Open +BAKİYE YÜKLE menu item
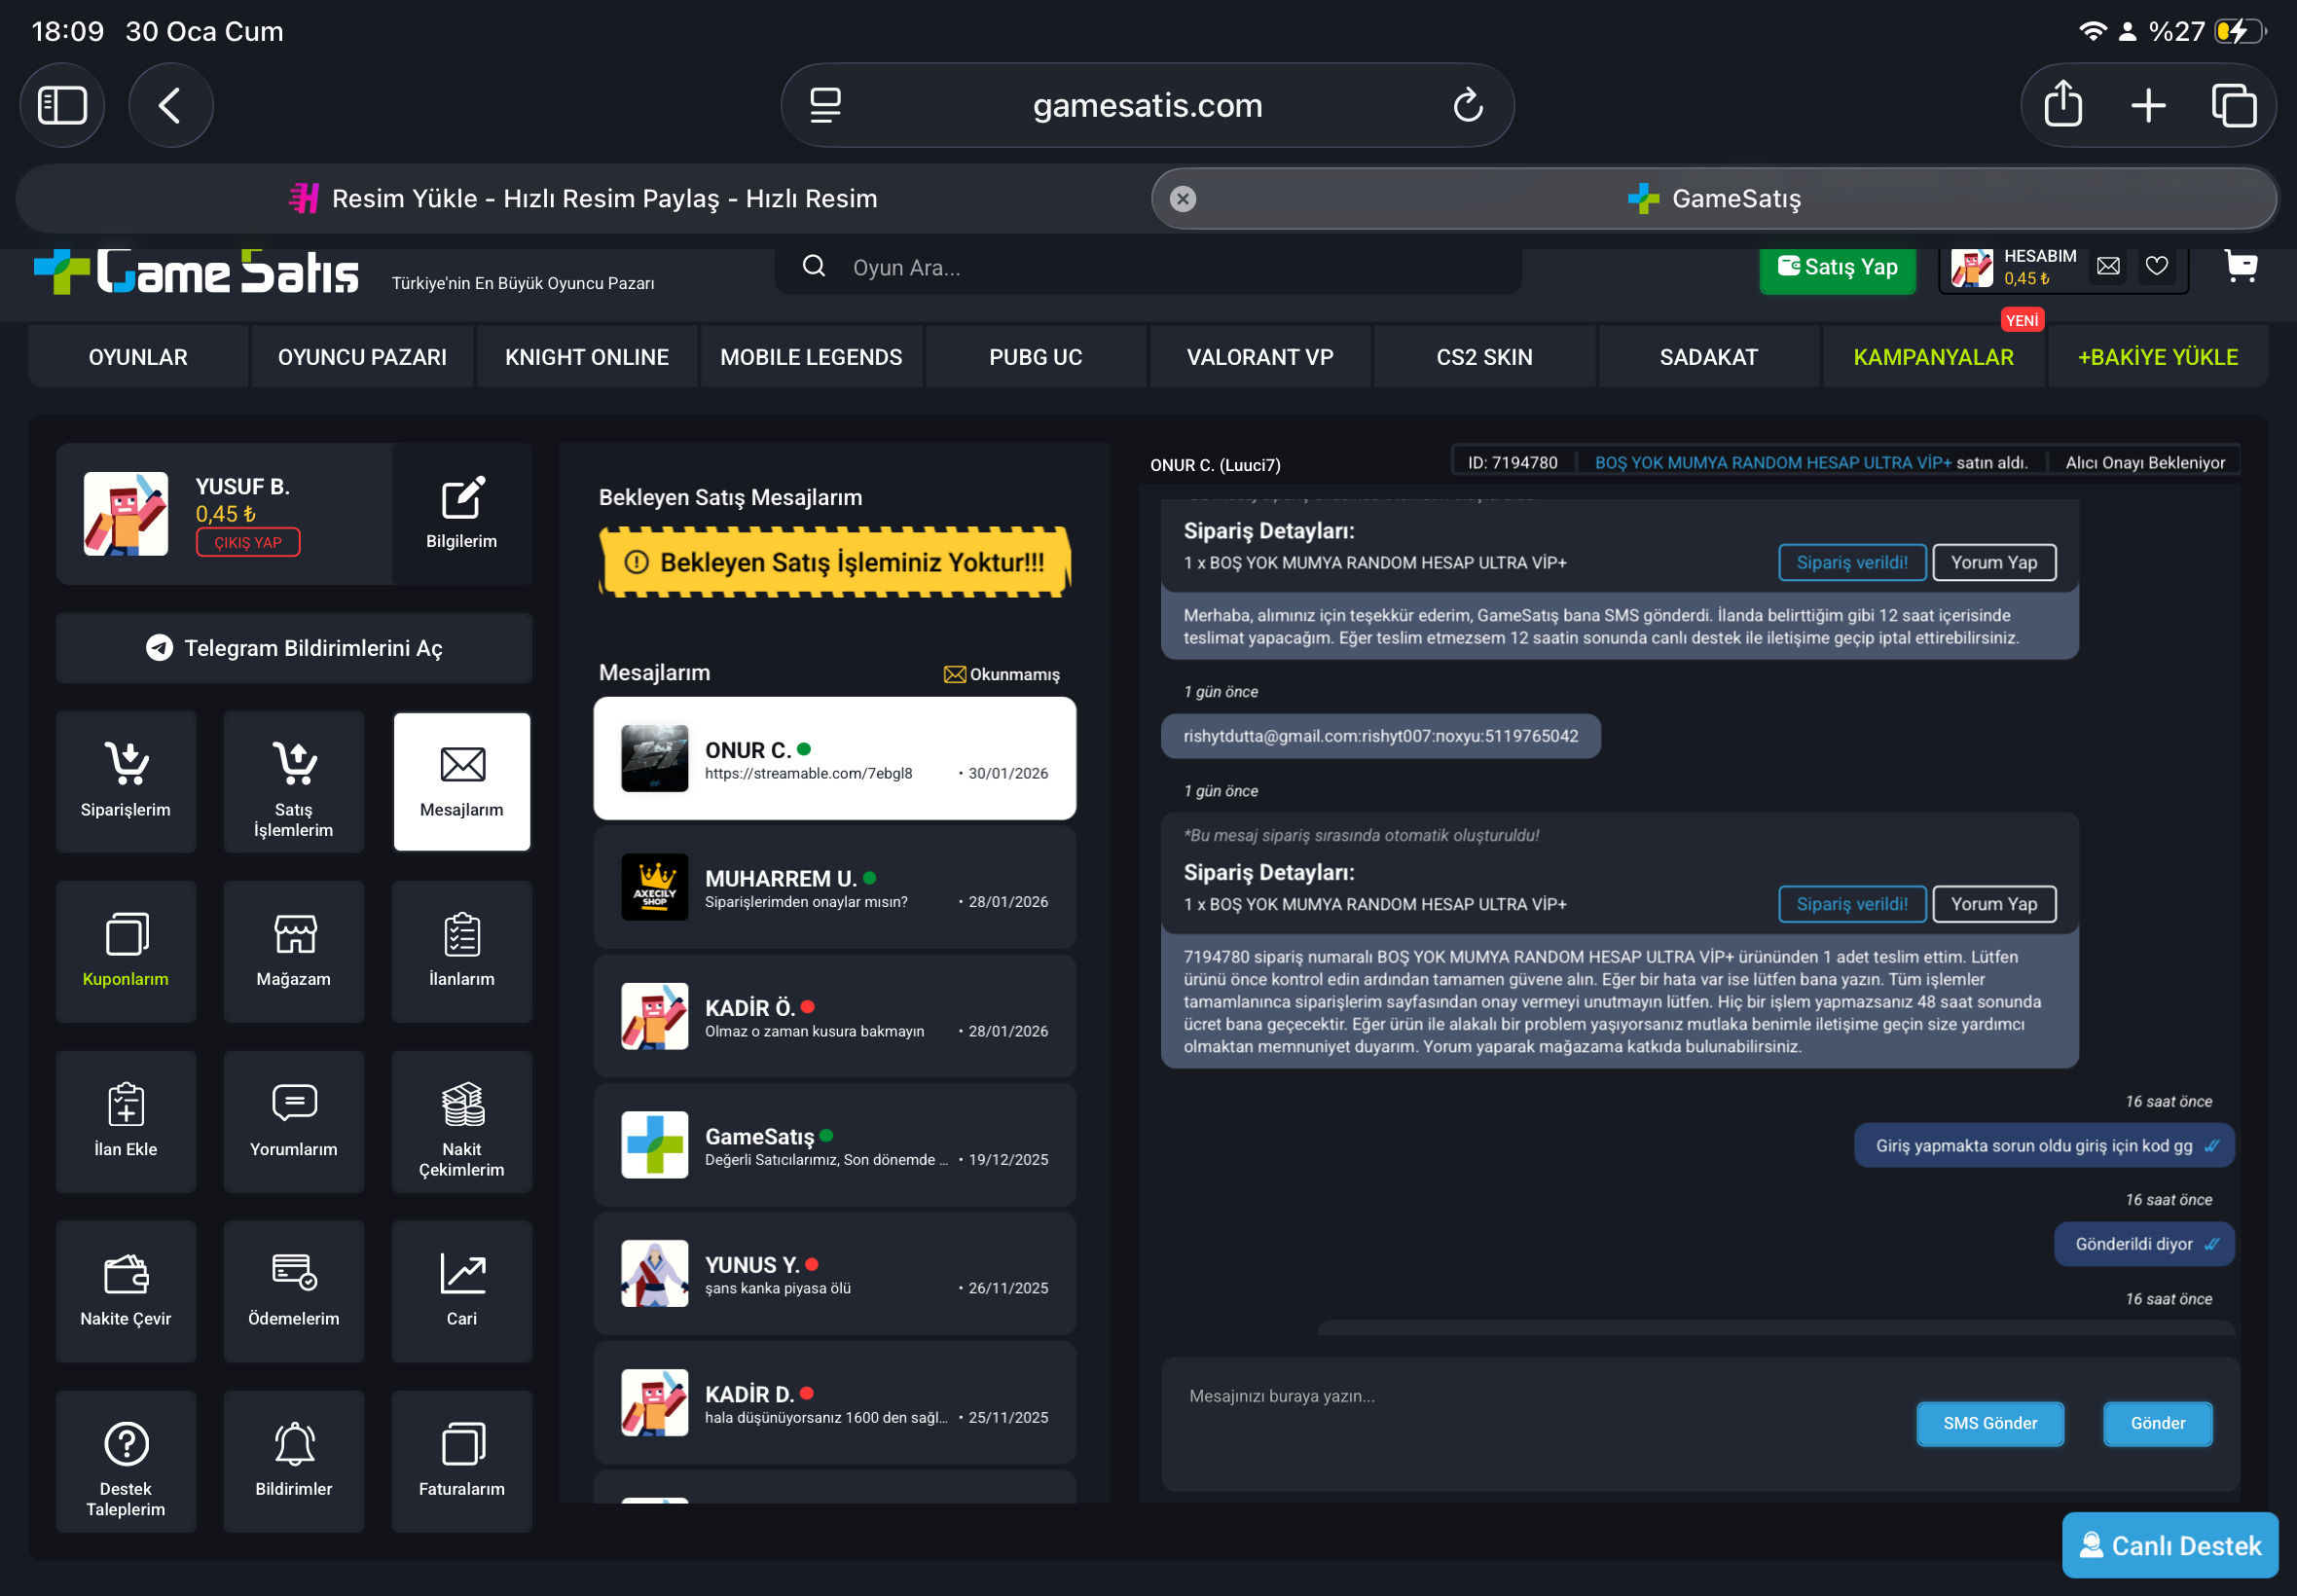Image resolution: width=2297 pixels, height=1596 pixels. 2158,357
